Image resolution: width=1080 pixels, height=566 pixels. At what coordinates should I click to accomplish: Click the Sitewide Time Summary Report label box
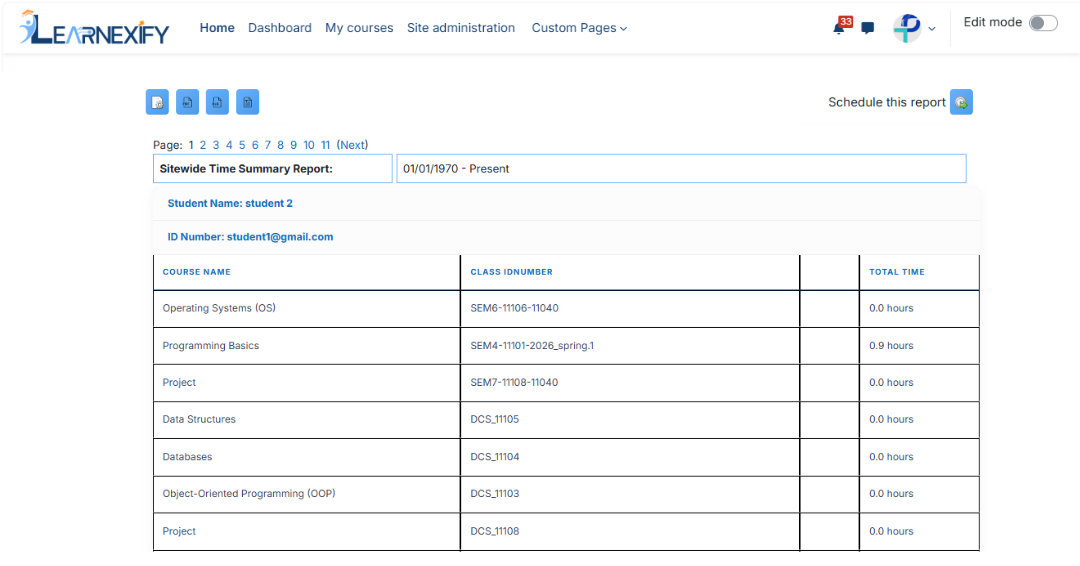(273, 169)
